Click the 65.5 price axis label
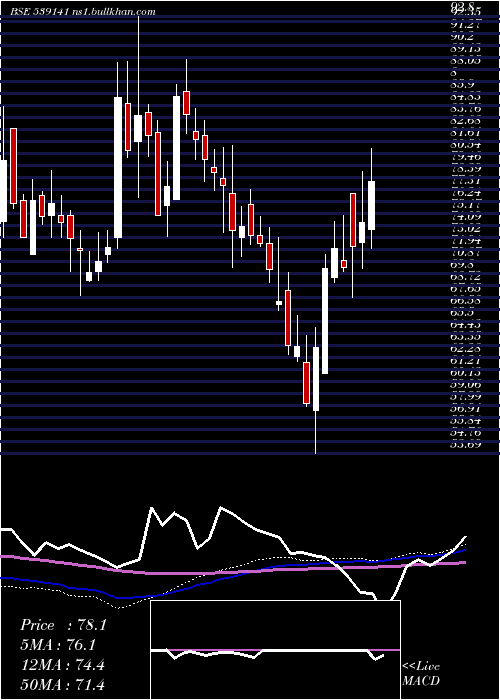500x700 pixels. (462, 313)
